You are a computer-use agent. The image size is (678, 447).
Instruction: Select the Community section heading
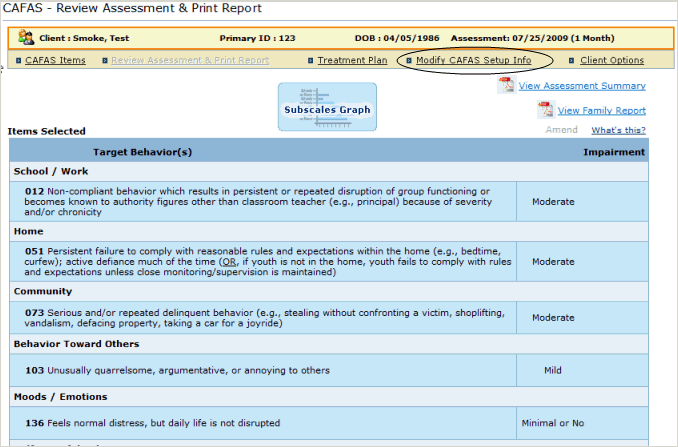(x=43, y=291)
